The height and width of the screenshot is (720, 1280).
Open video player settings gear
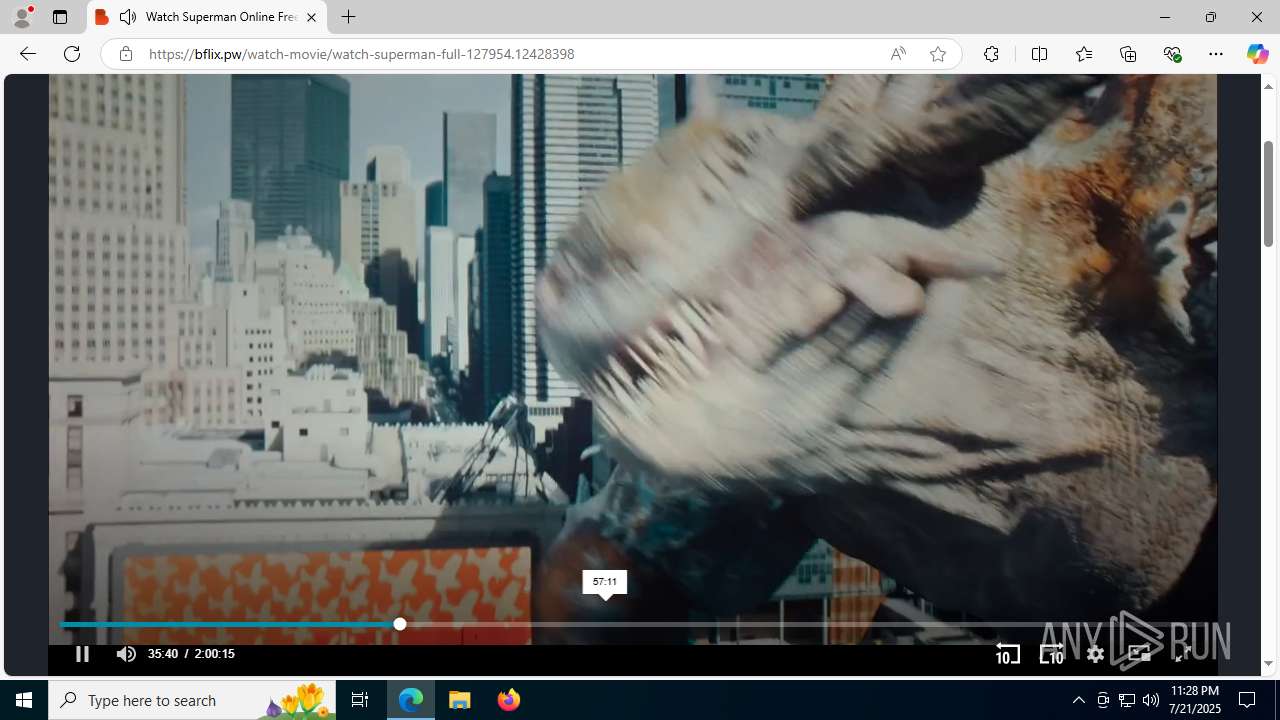pos(1095,654)
